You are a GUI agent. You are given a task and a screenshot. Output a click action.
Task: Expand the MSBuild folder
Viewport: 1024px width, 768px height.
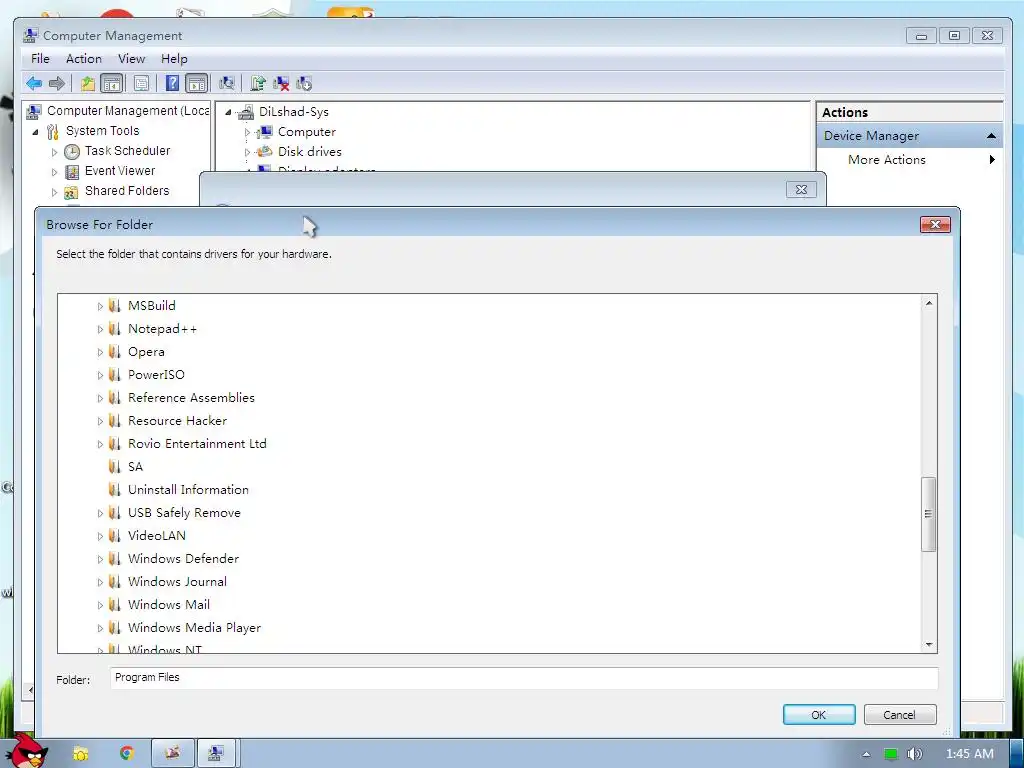pos(100,306)
